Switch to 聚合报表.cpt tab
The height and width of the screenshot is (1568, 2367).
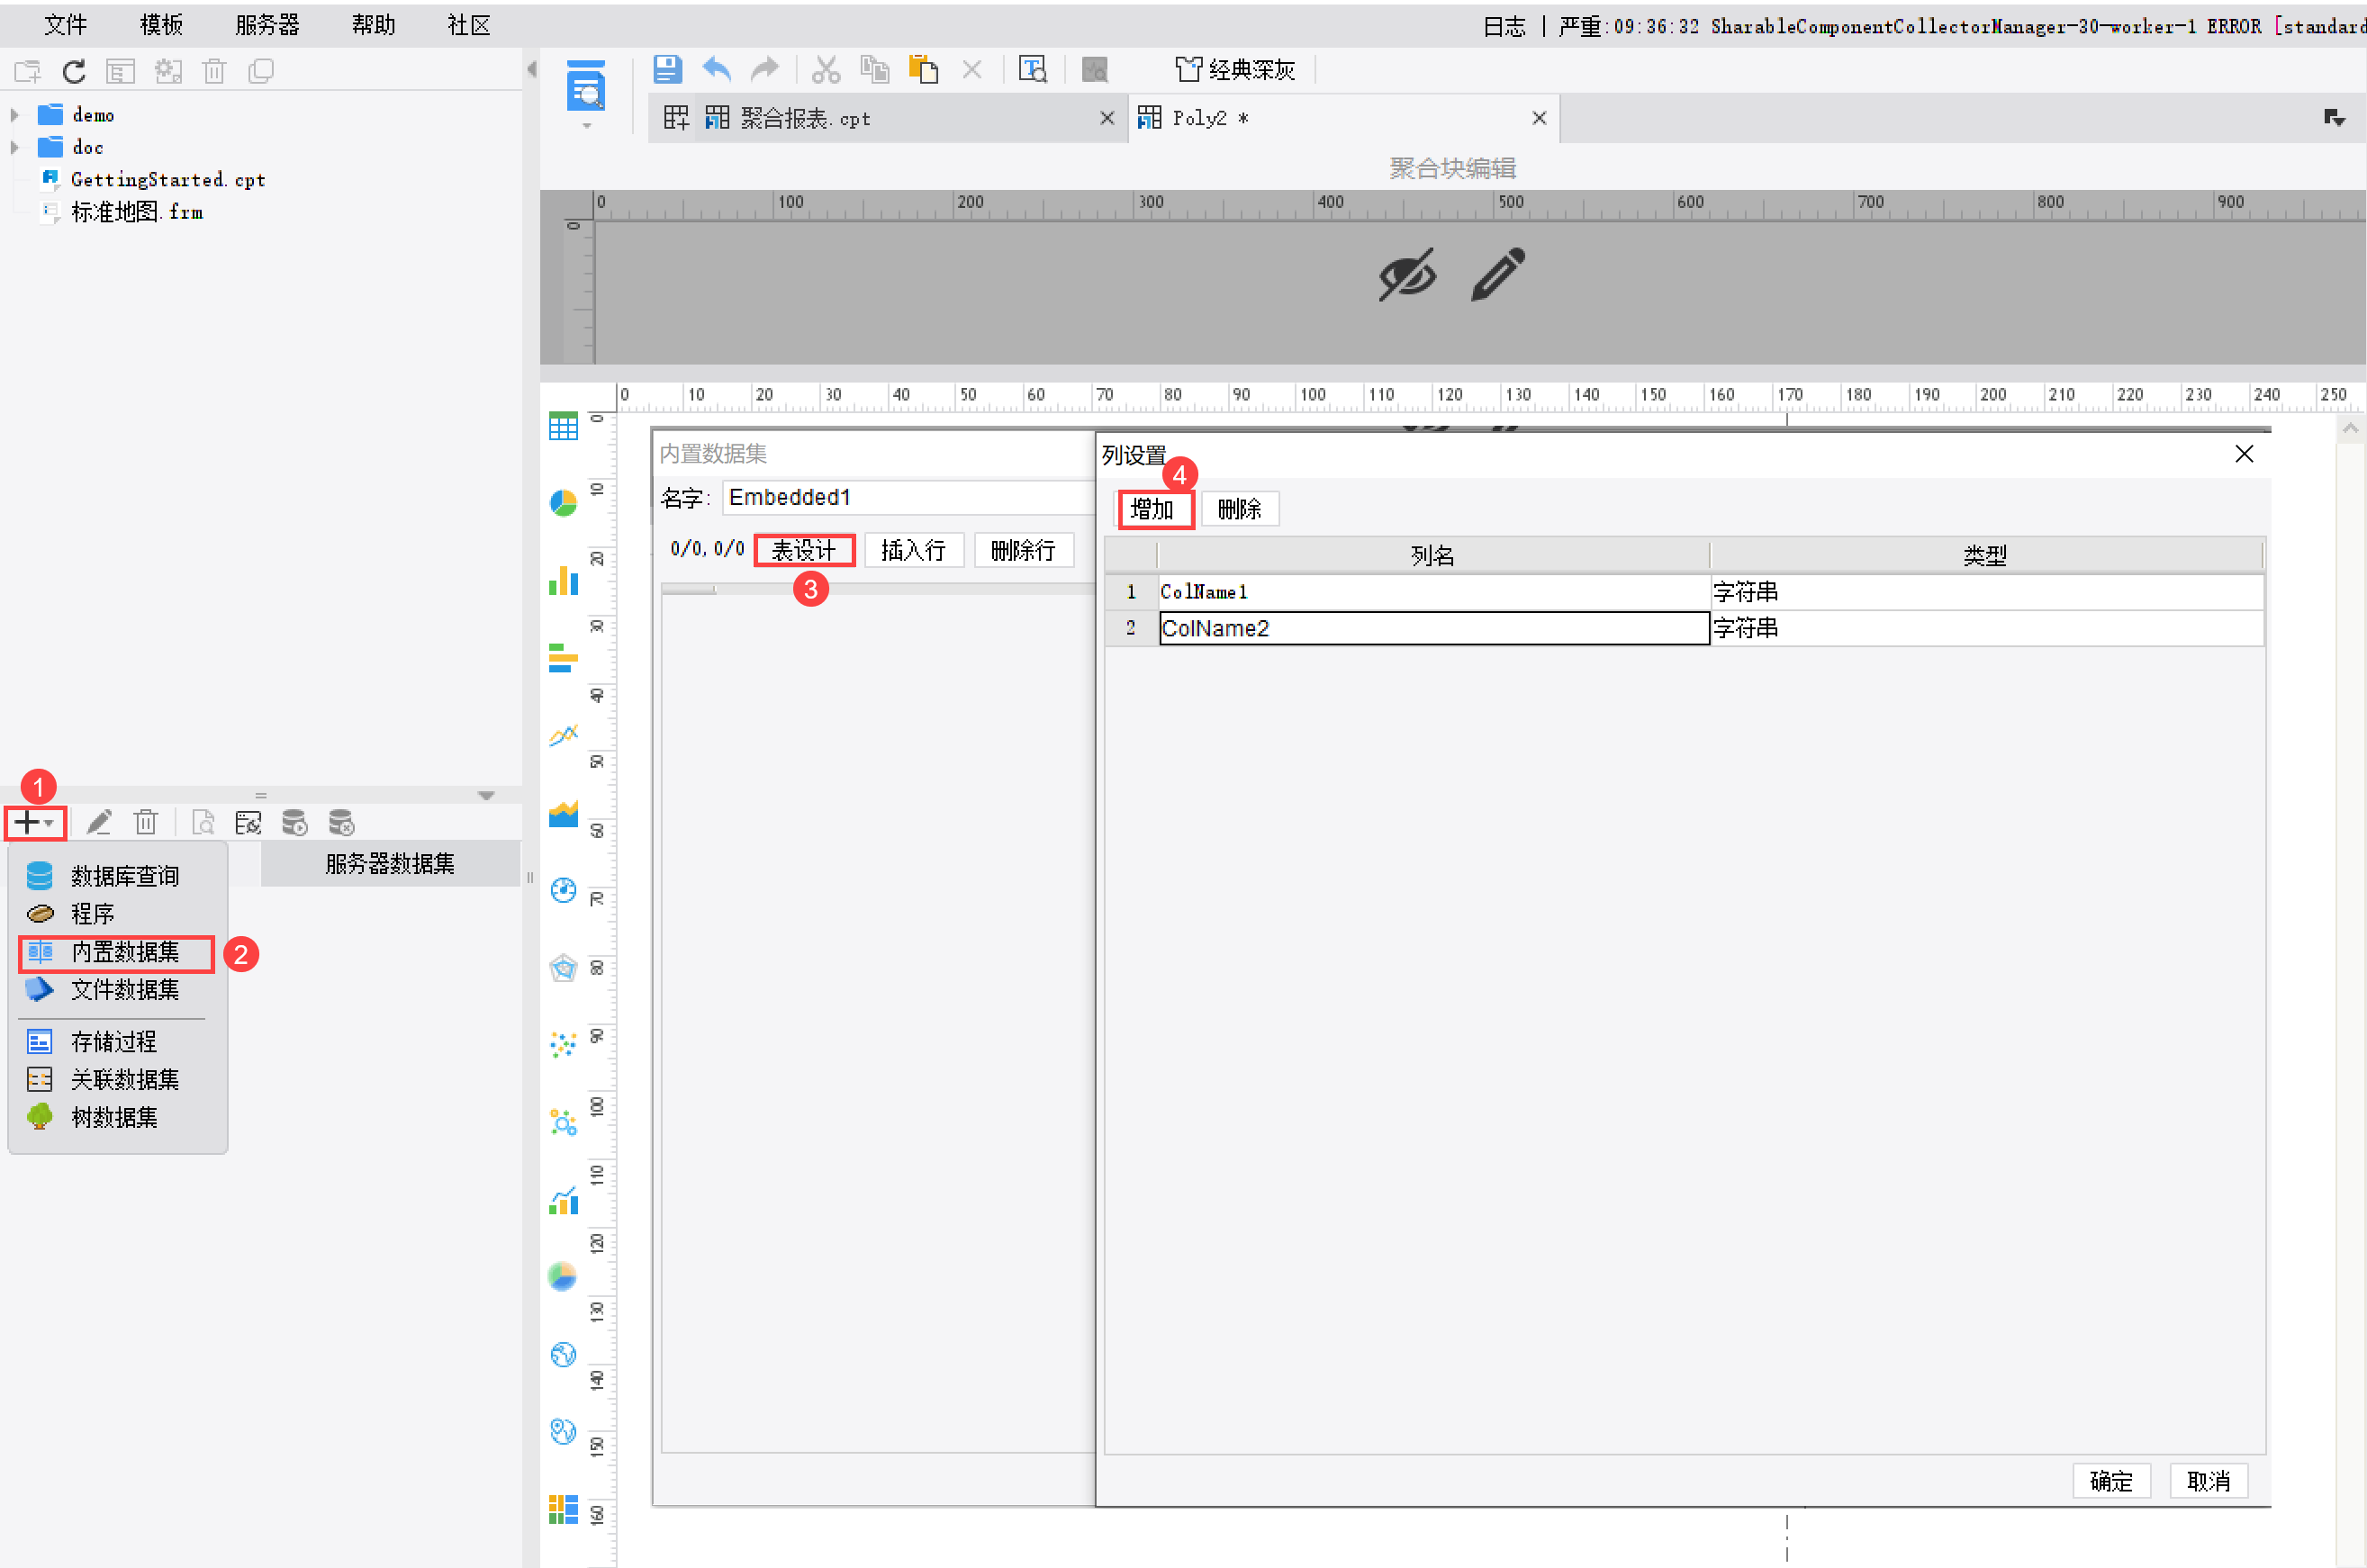(805, 118)
